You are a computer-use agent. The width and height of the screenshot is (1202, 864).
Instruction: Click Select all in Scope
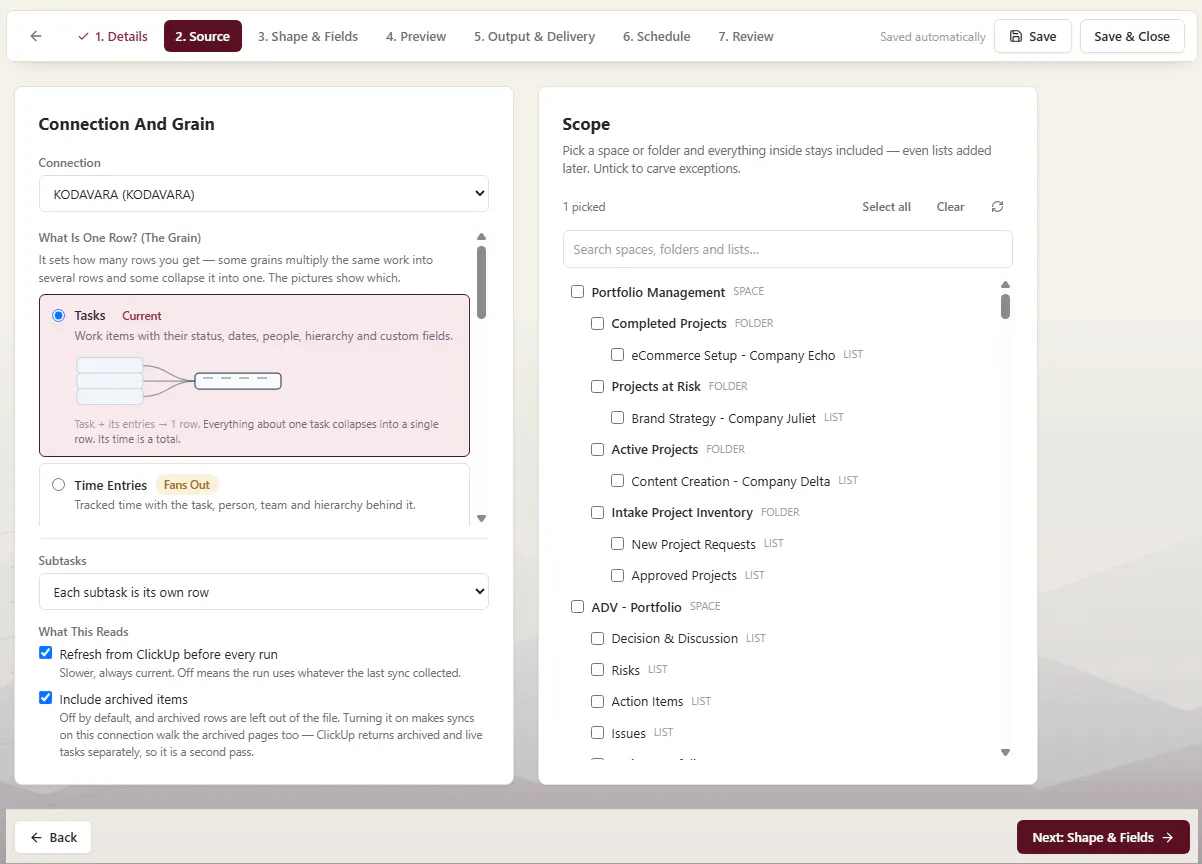point(886,207)
